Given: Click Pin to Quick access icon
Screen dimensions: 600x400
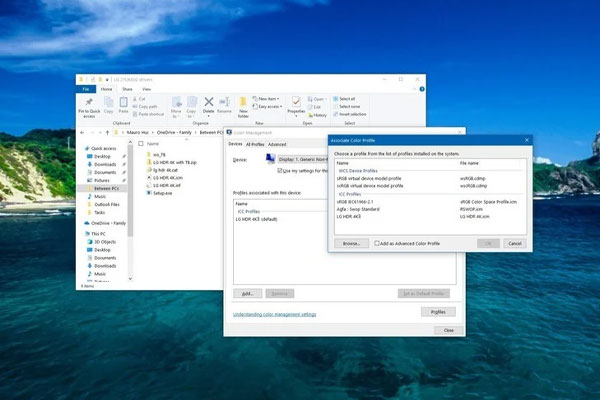Looking at the screenshot, I should [89, 102].
